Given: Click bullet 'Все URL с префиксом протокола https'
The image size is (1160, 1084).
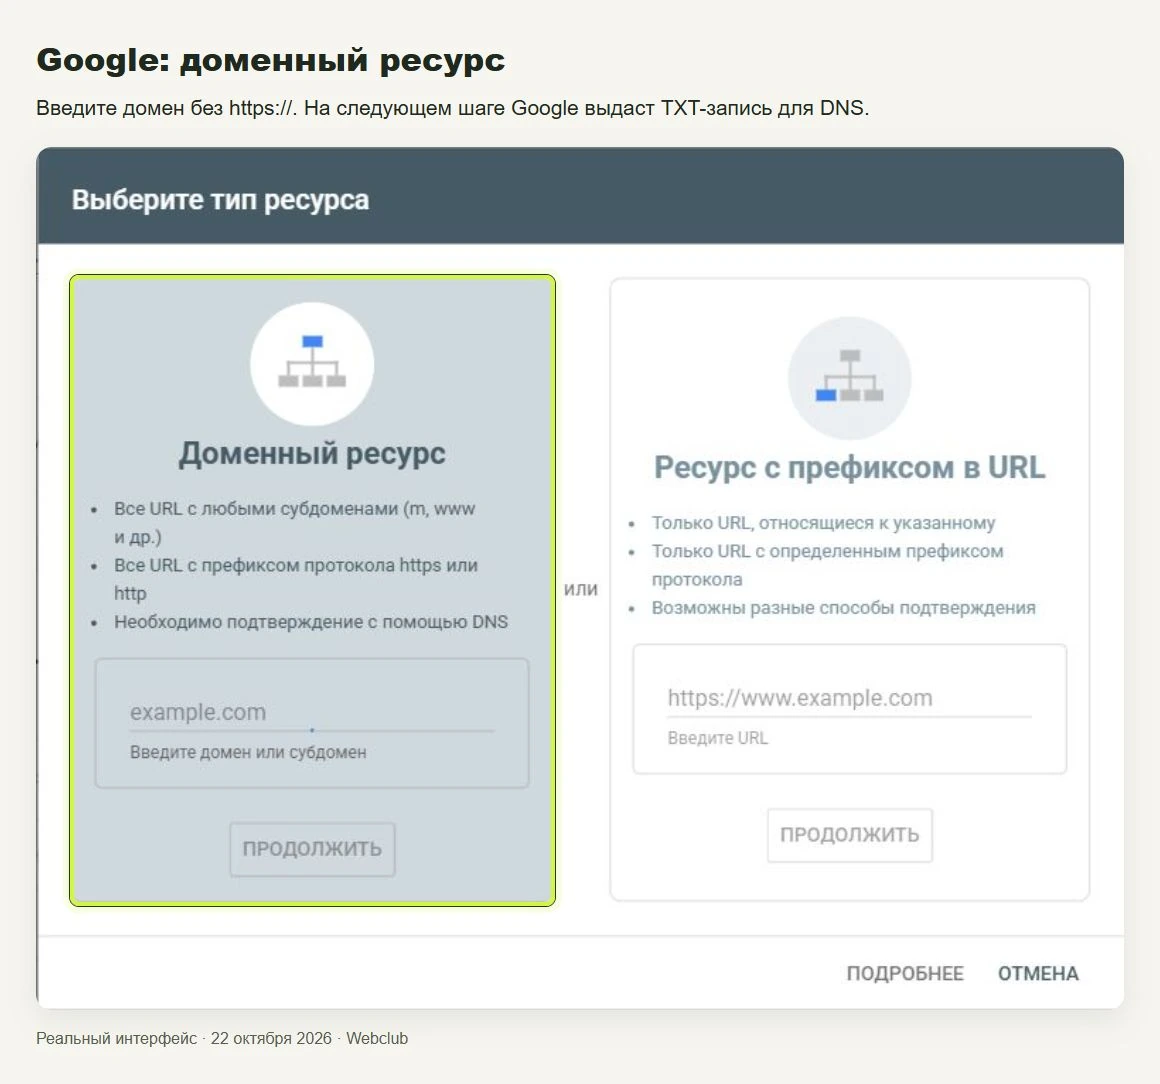Looking at the screenshot, I should (296, 579).
